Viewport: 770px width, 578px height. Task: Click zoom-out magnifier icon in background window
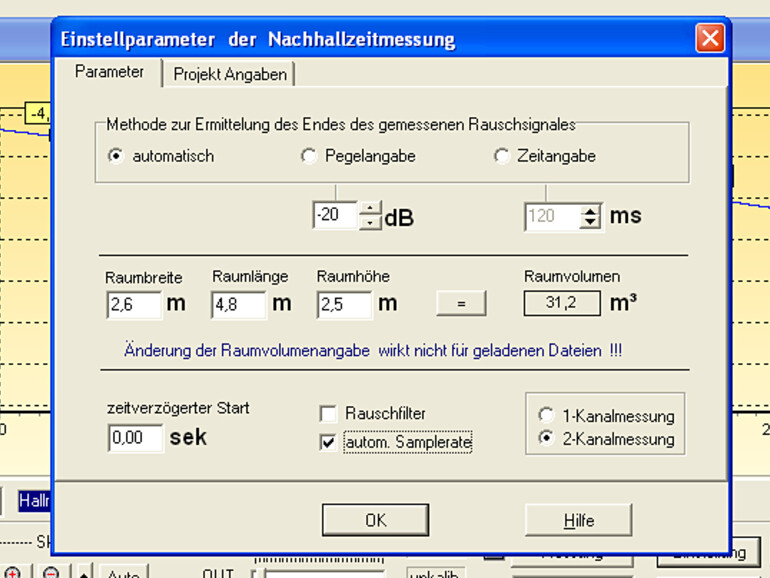pos(51,573)
